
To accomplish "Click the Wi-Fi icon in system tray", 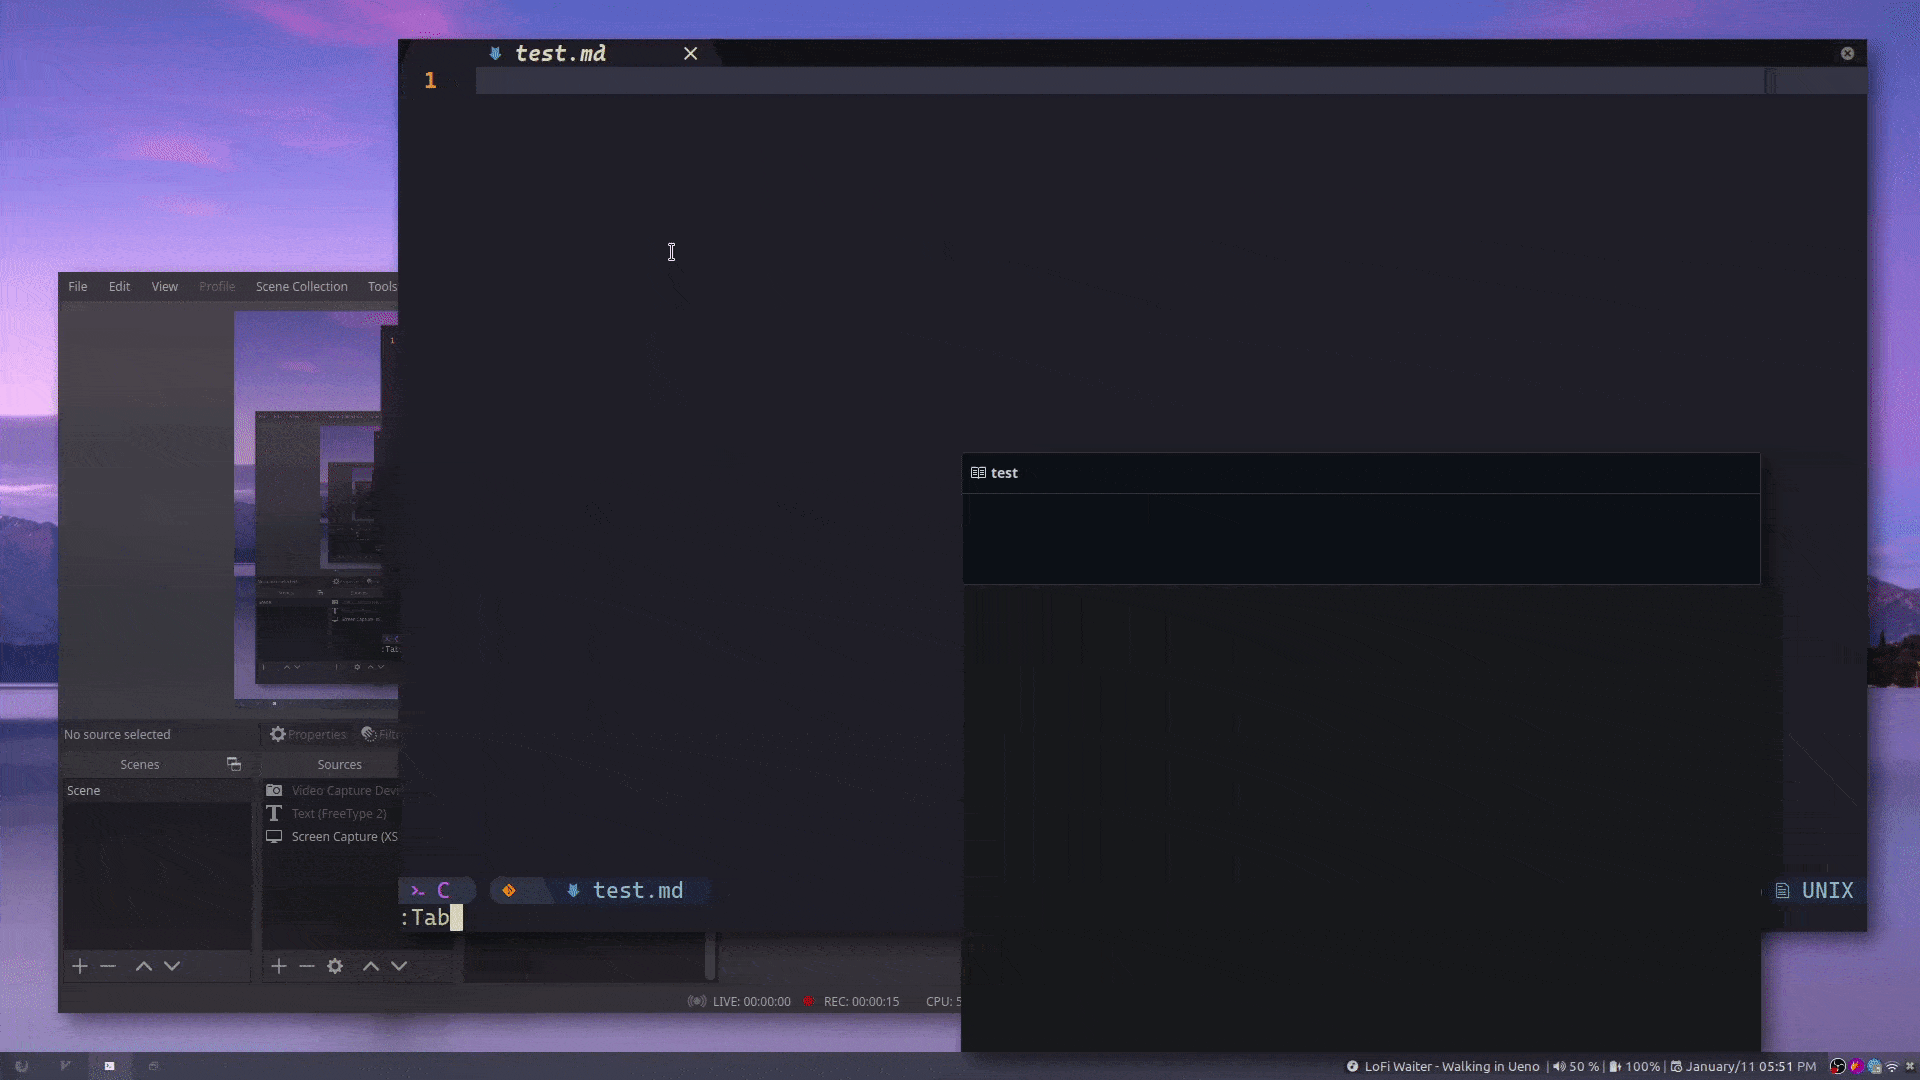I will (1892, 1066).
